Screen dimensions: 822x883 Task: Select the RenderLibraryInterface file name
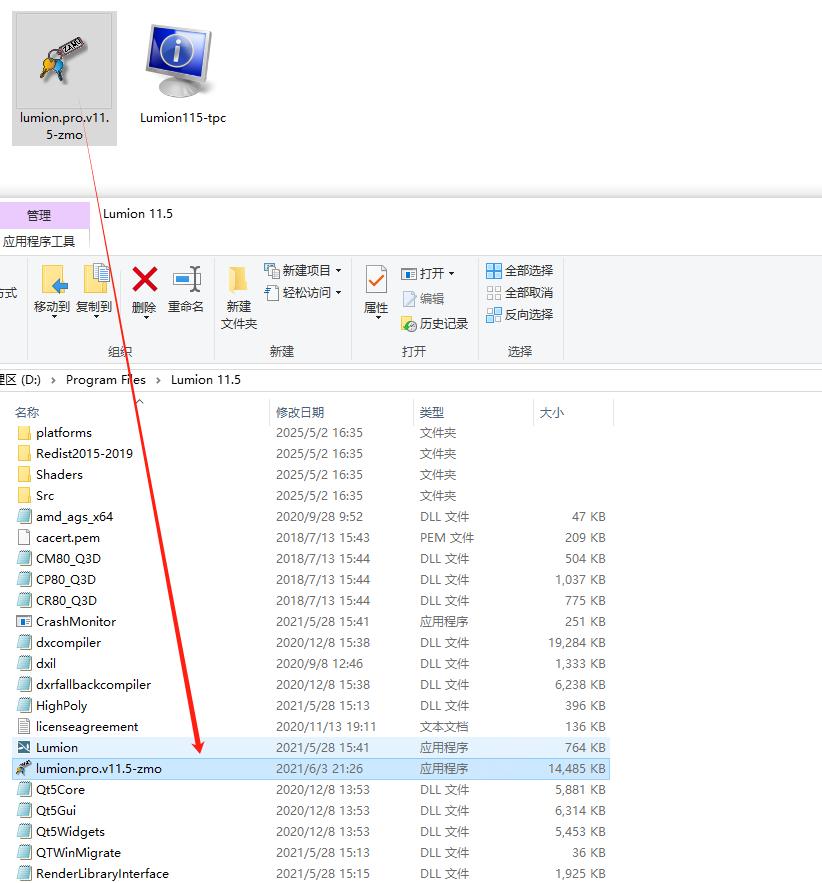tap(102, 873)
